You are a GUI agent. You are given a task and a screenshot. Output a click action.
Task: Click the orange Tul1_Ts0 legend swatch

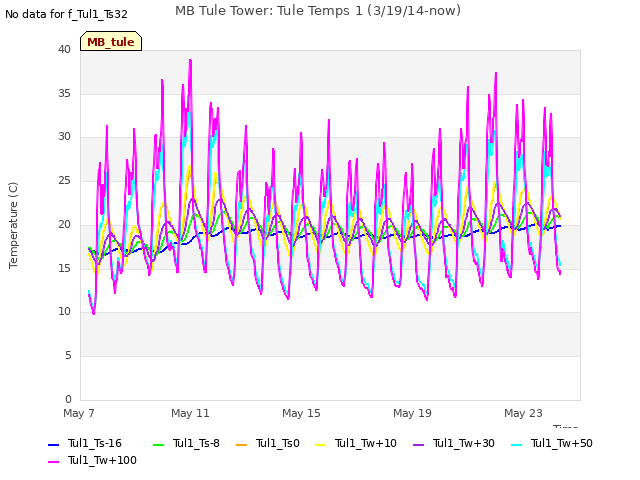coord(242,444)
